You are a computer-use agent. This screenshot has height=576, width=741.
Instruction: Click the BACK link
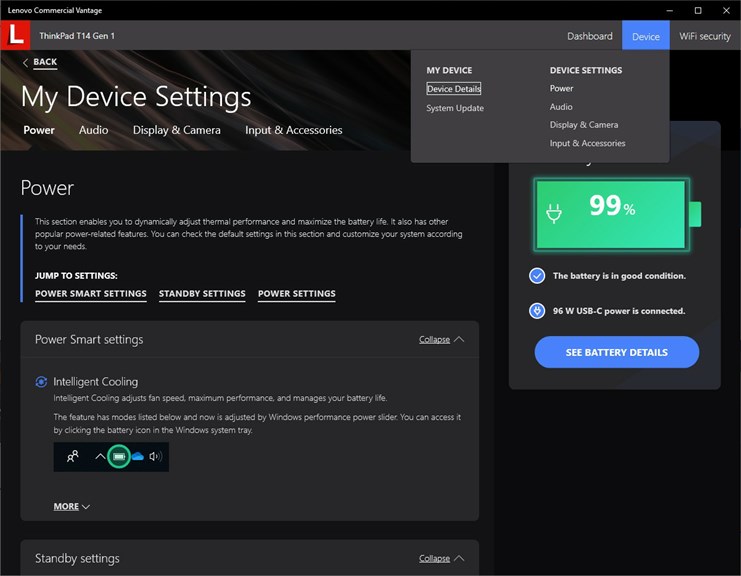coord(45,62)
